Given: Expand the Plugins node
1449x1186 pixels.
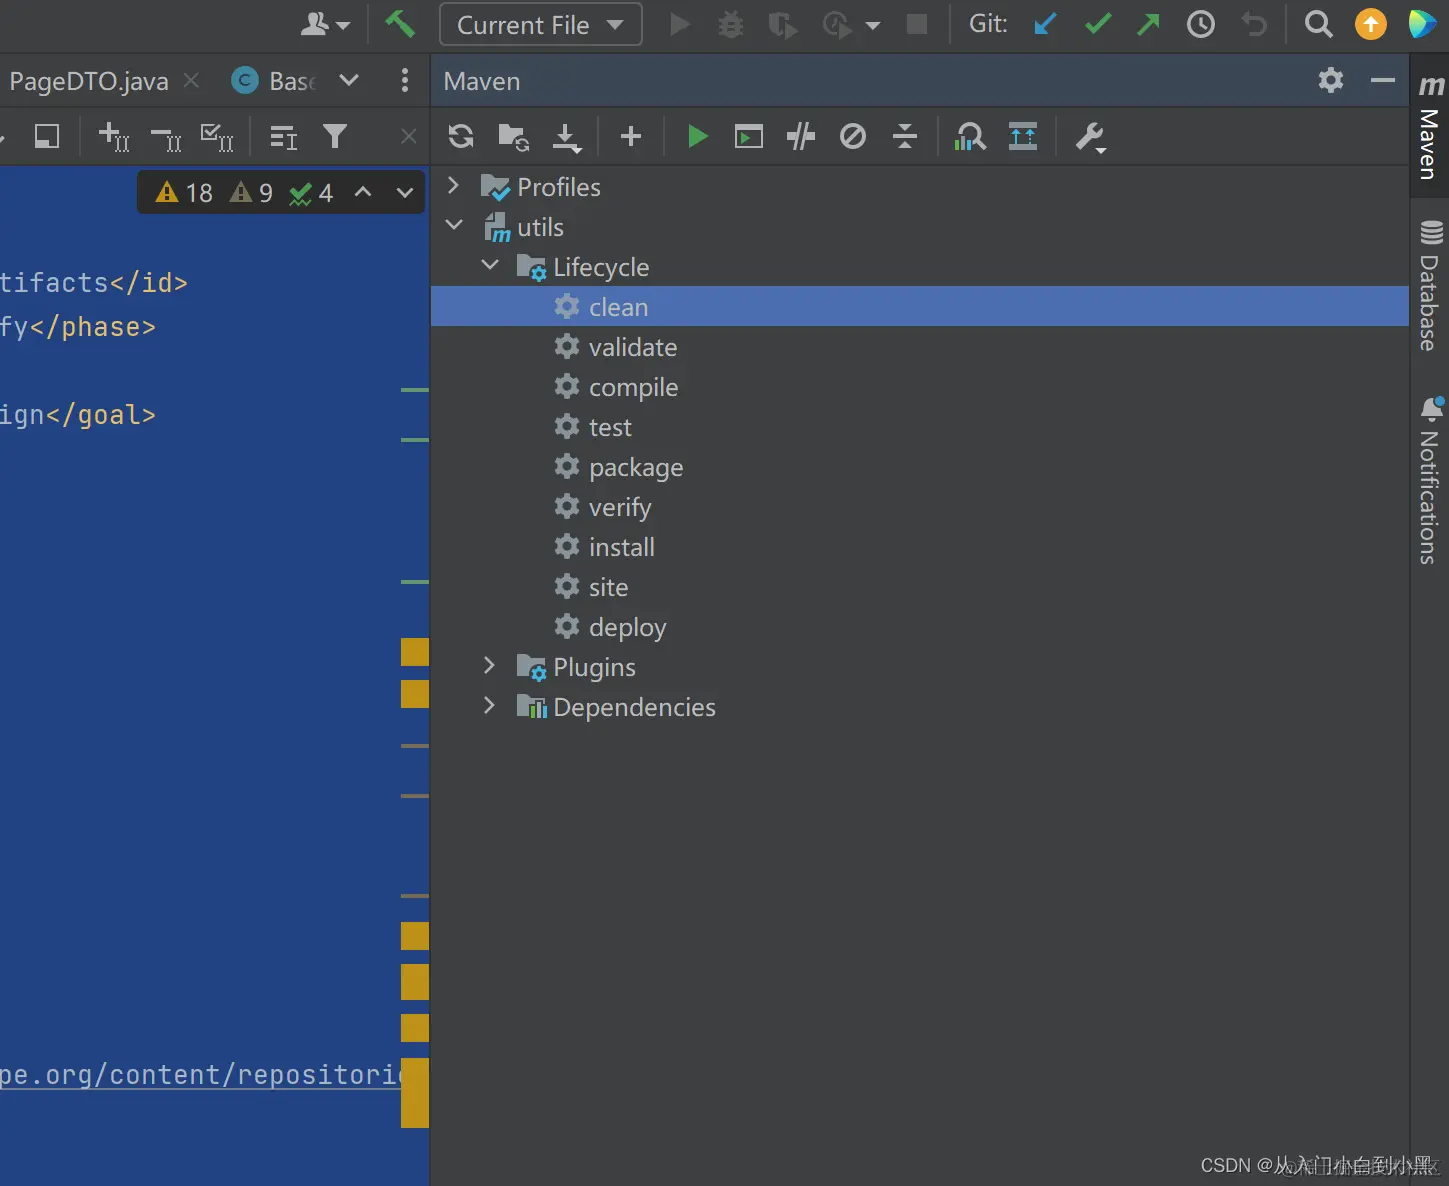Looking at the screenshot, I should (x=489, y=665).
